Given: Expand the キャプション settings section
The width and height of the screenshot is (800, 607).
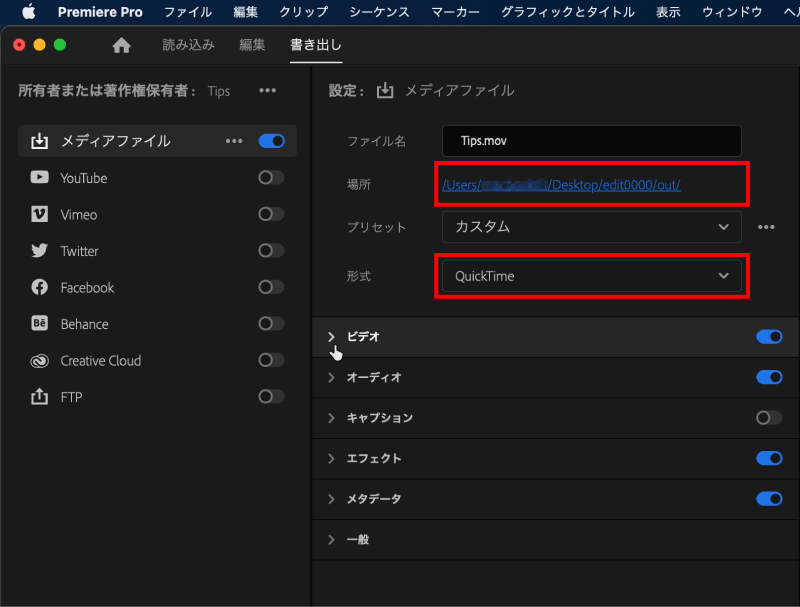Looking at the screenshot, I should (x=331, y=418).
